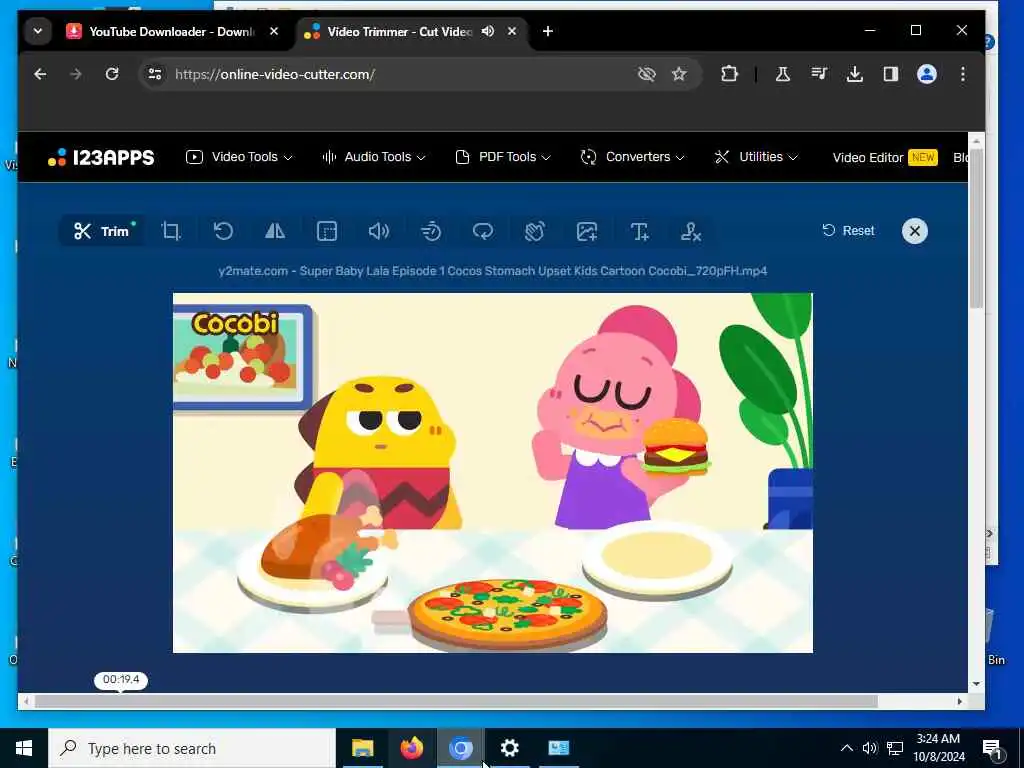Image resolution: width=1024 pixels, height=768 pixels.
Task: Select the Crop tool icon
Action: (x=170, y=231)
